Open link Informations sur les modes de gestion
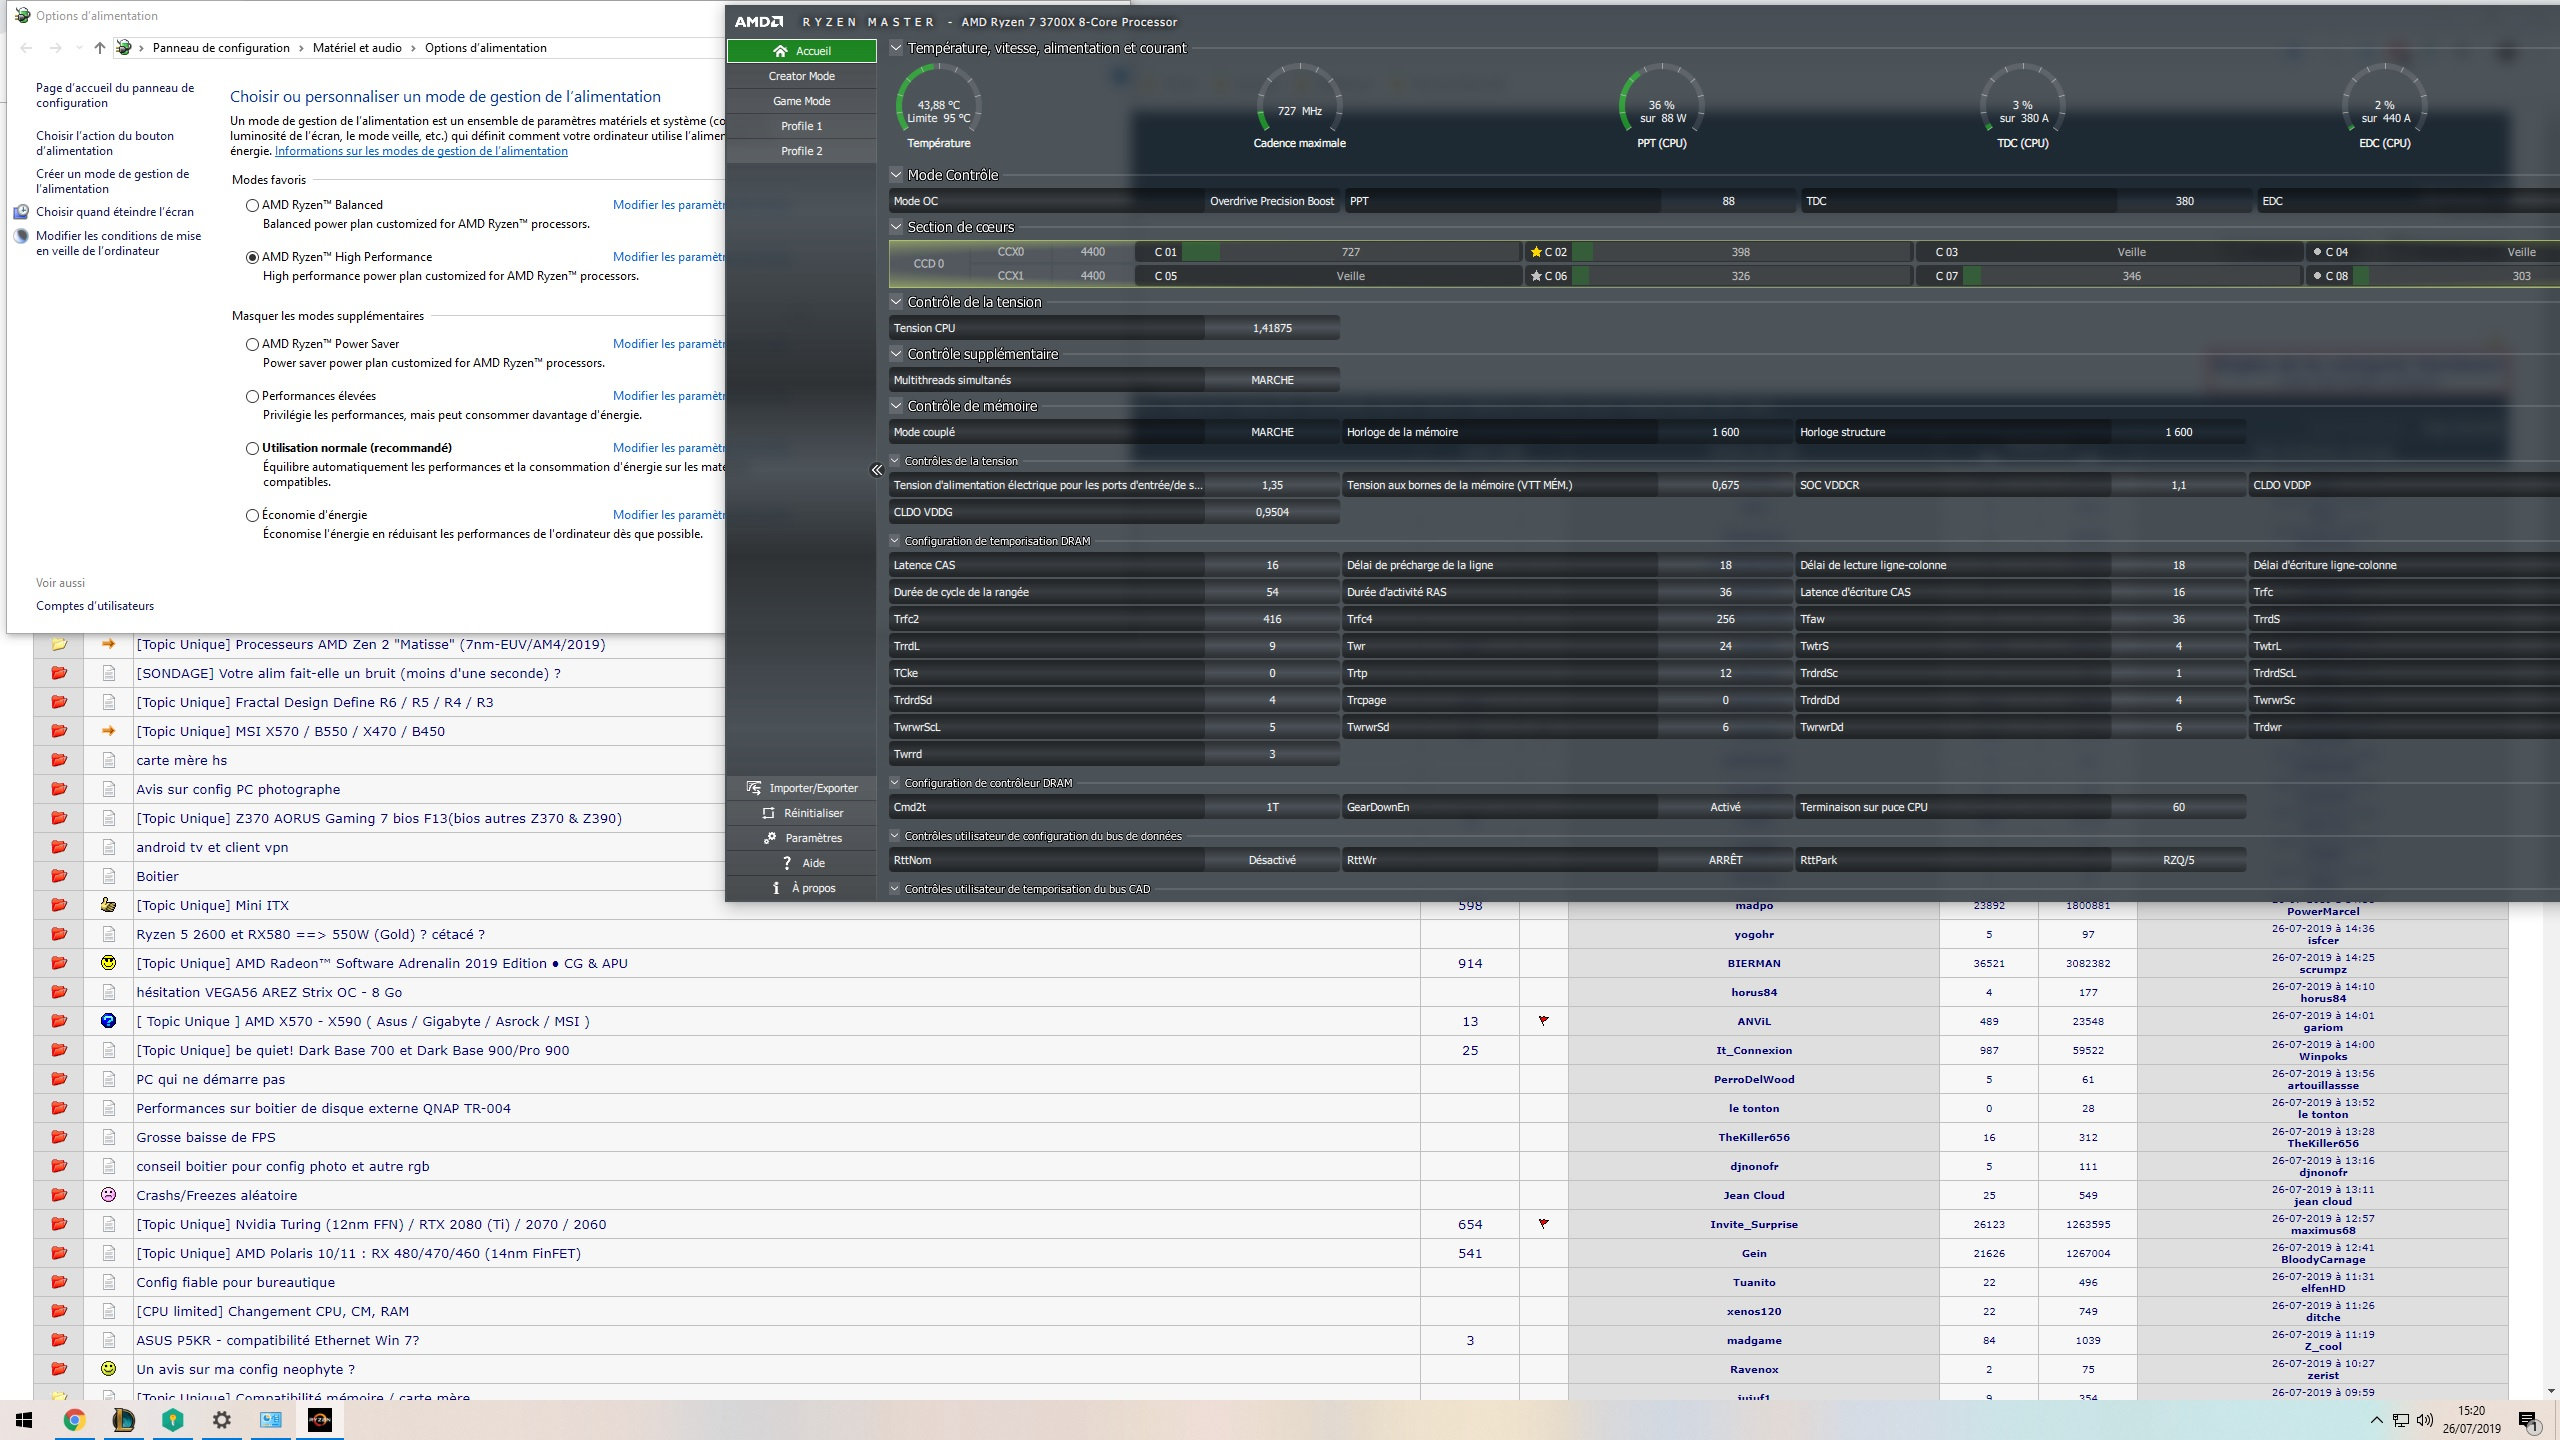 point(421,151)
